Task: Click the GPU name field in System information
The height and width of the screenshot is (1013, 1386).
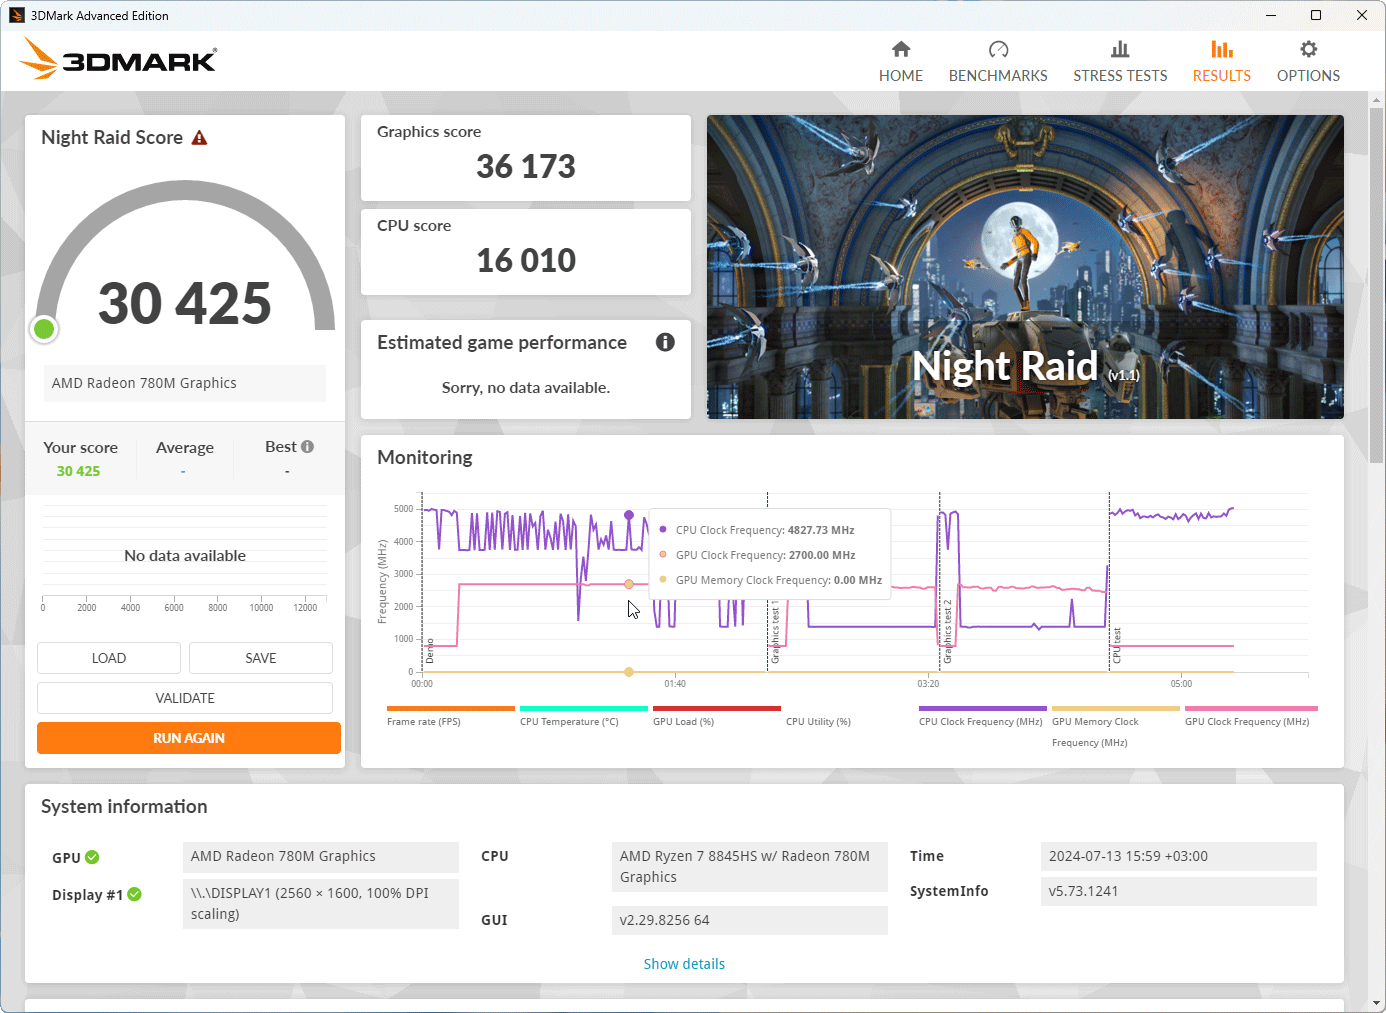Action: 321,857
